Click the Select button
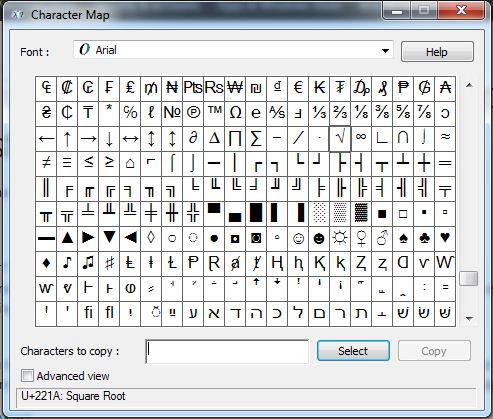 click(353, 351)
